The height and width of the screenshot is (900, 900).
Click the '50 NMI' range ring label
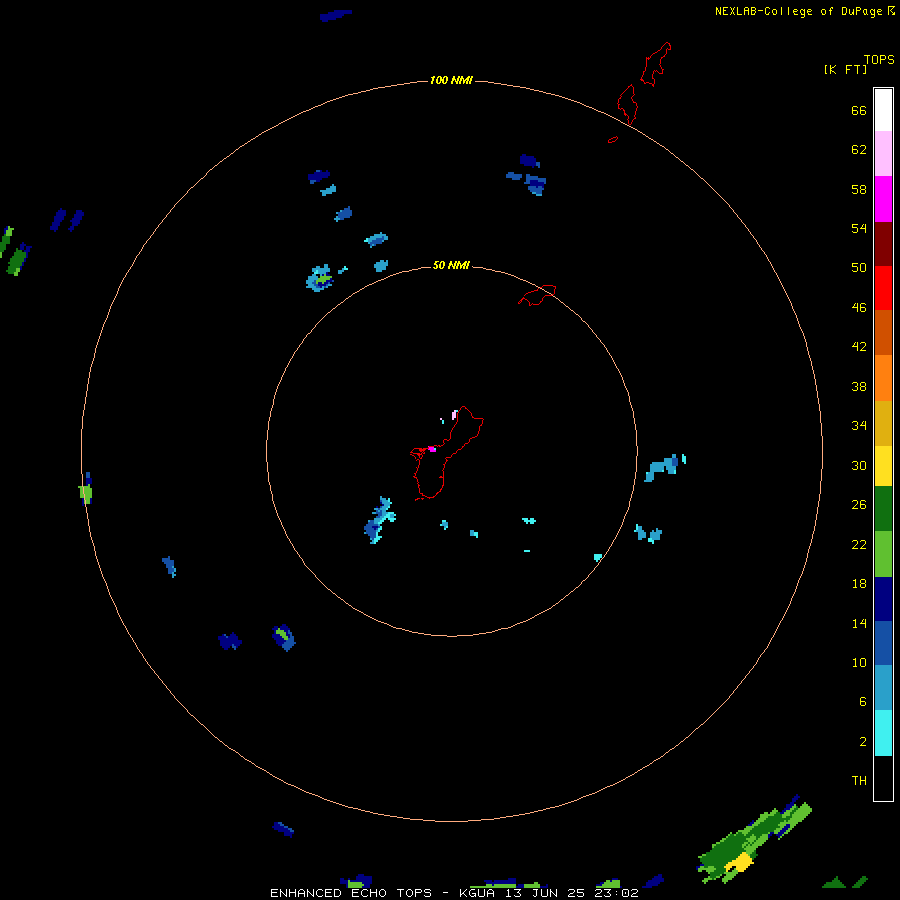451,265
